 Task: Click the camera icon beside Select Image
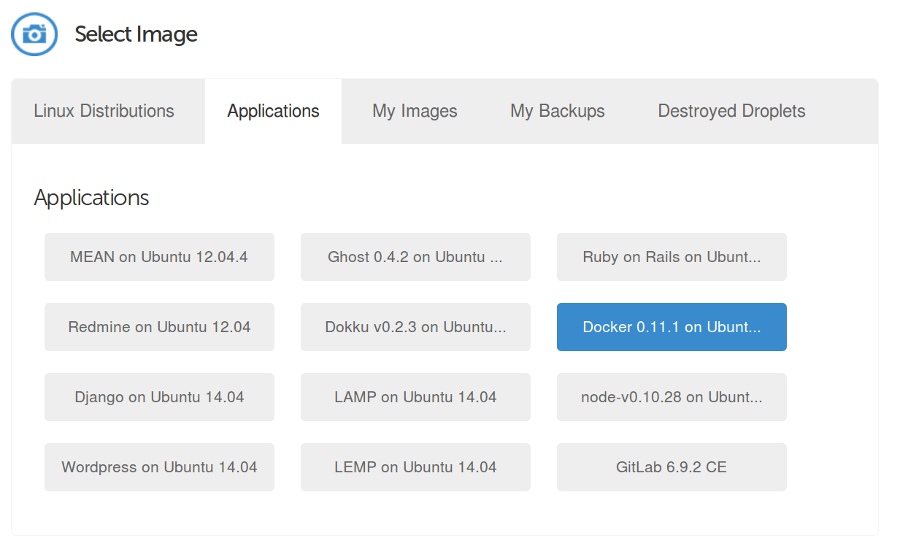(x=34, y=34)
